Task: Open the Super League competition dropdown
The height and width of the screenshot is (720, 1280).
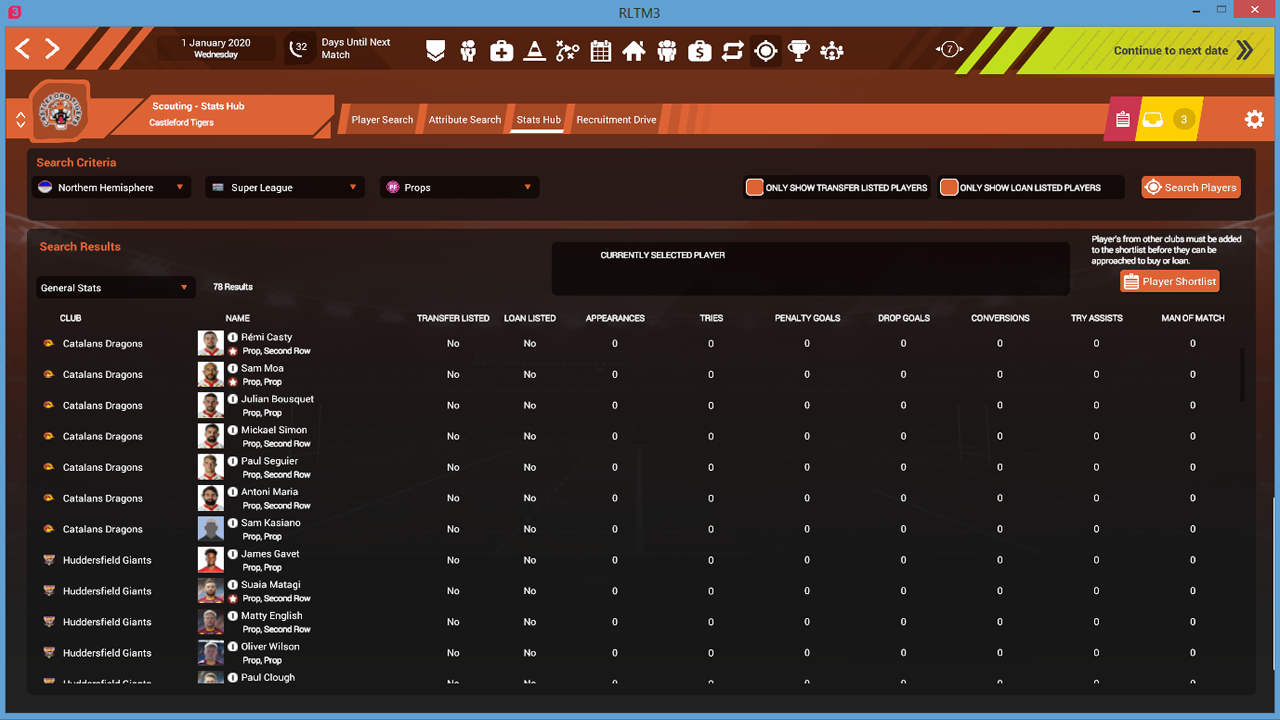Action: (285, 187)
